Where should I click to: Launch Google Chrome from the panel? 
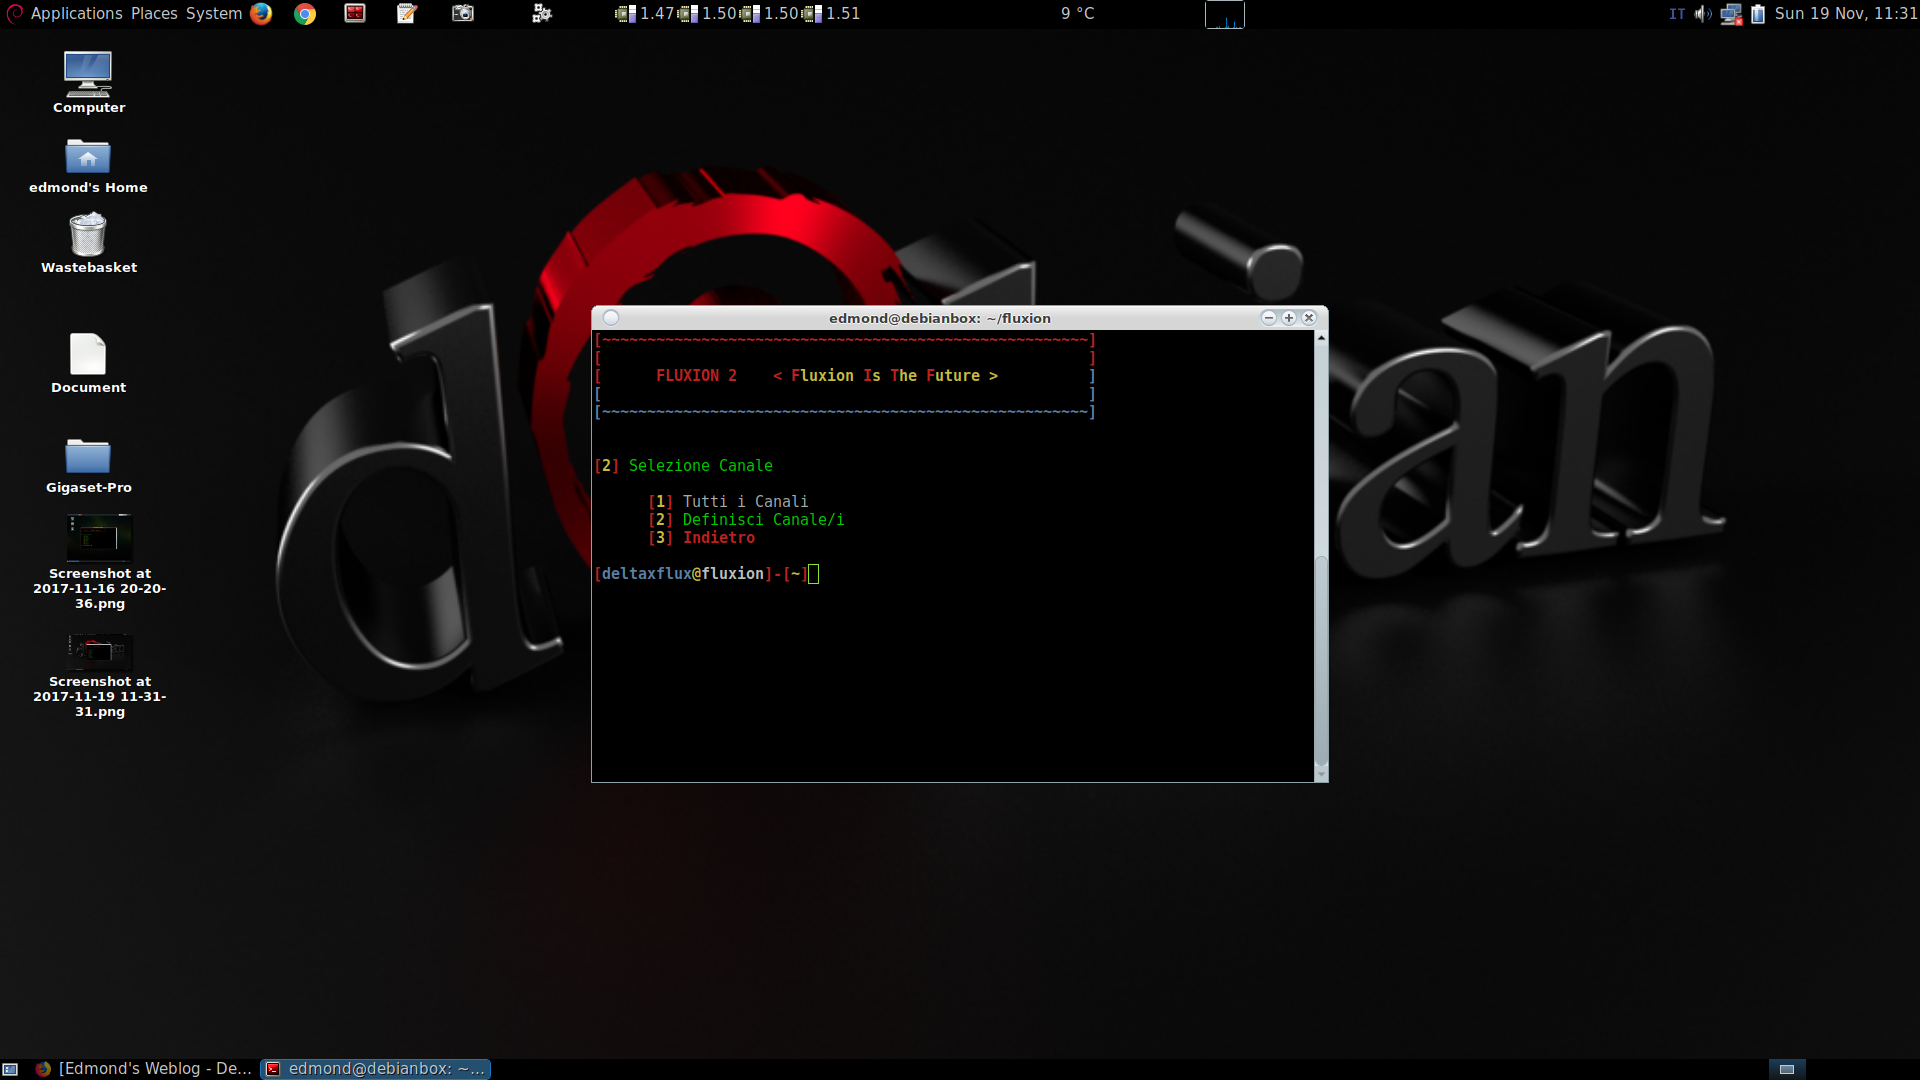305,13
